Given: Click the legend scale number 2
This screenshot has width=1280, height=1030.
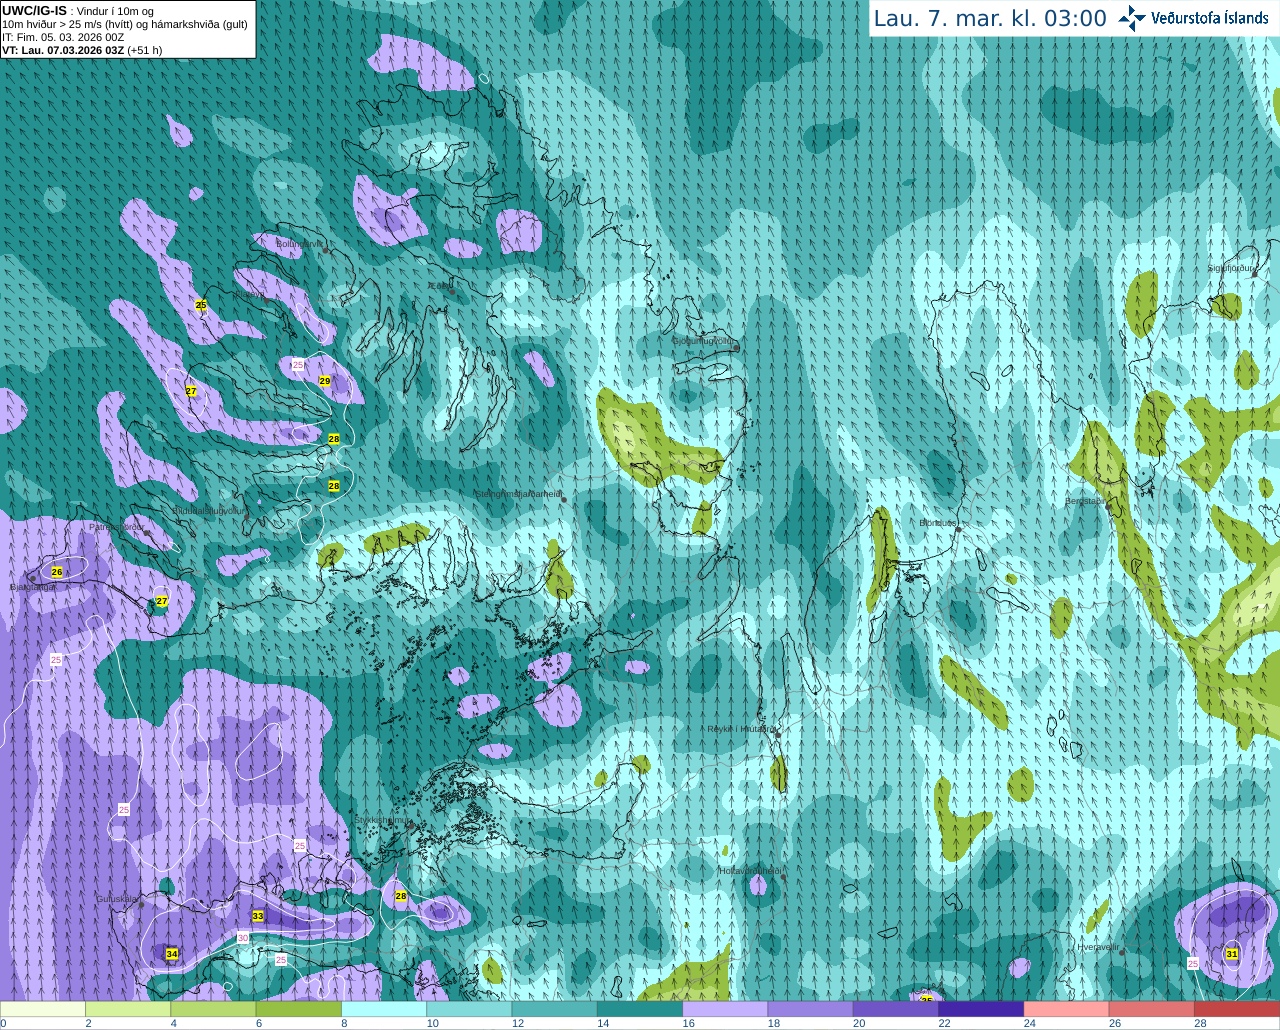Looking at the screenshot, I should [x=88, y=1023].
